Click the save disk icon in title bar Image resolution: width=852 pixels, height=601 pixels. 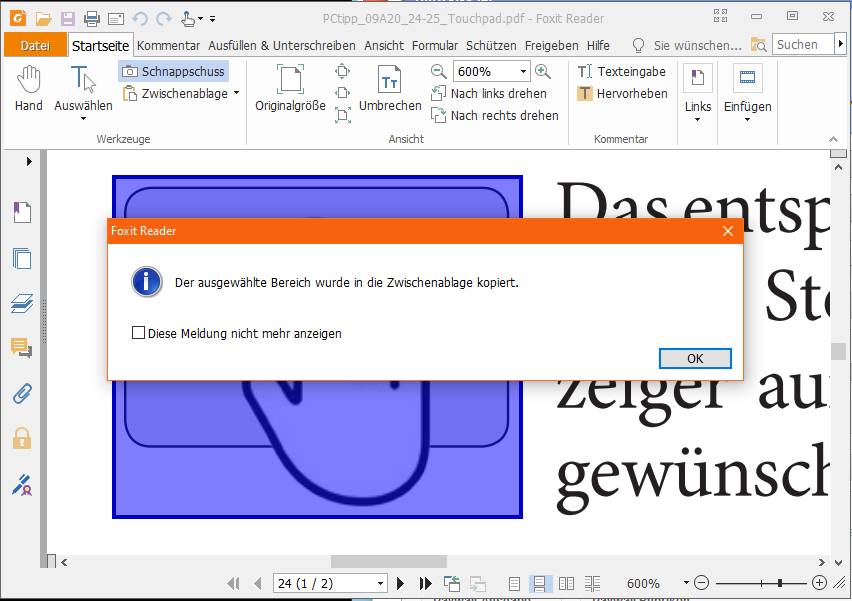68,19
